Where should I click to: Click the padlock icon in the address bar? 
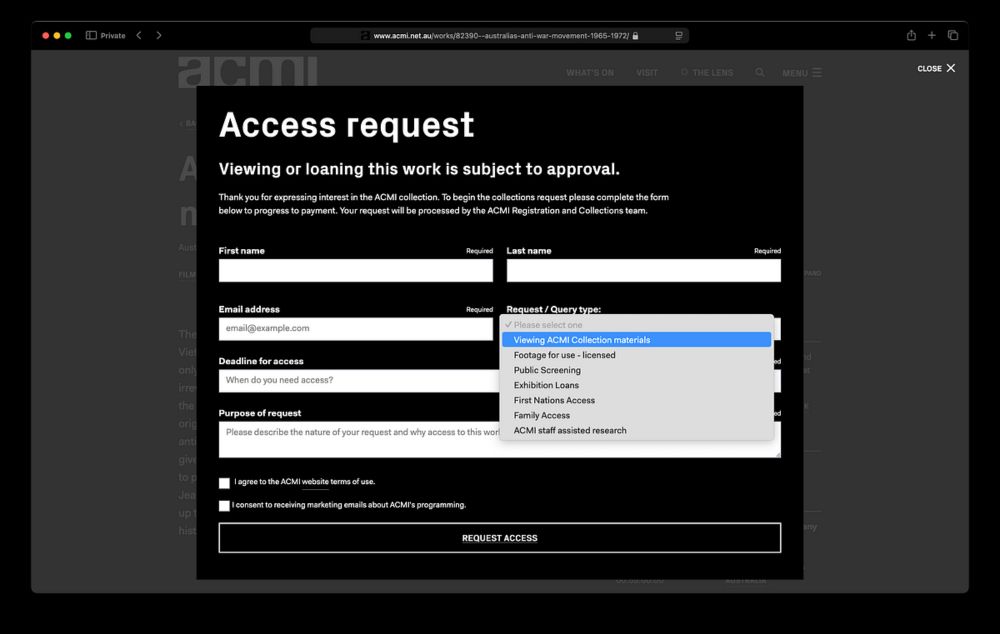tap(635, 36)
